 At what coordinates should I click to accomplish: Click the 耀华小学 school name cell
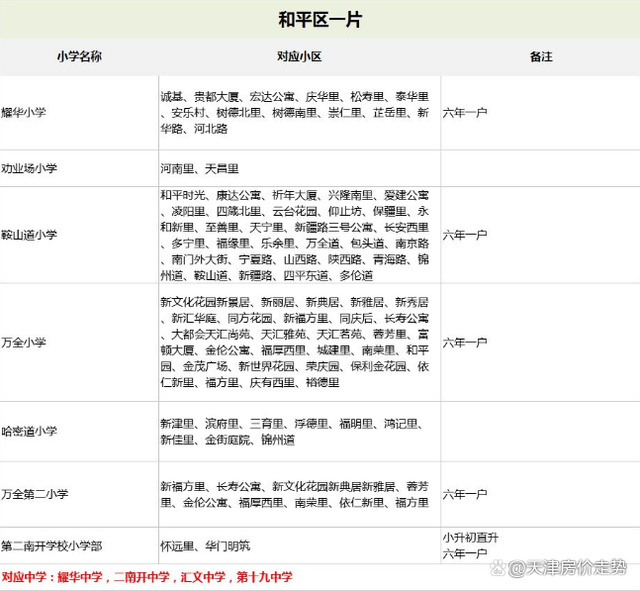point(29,113)
